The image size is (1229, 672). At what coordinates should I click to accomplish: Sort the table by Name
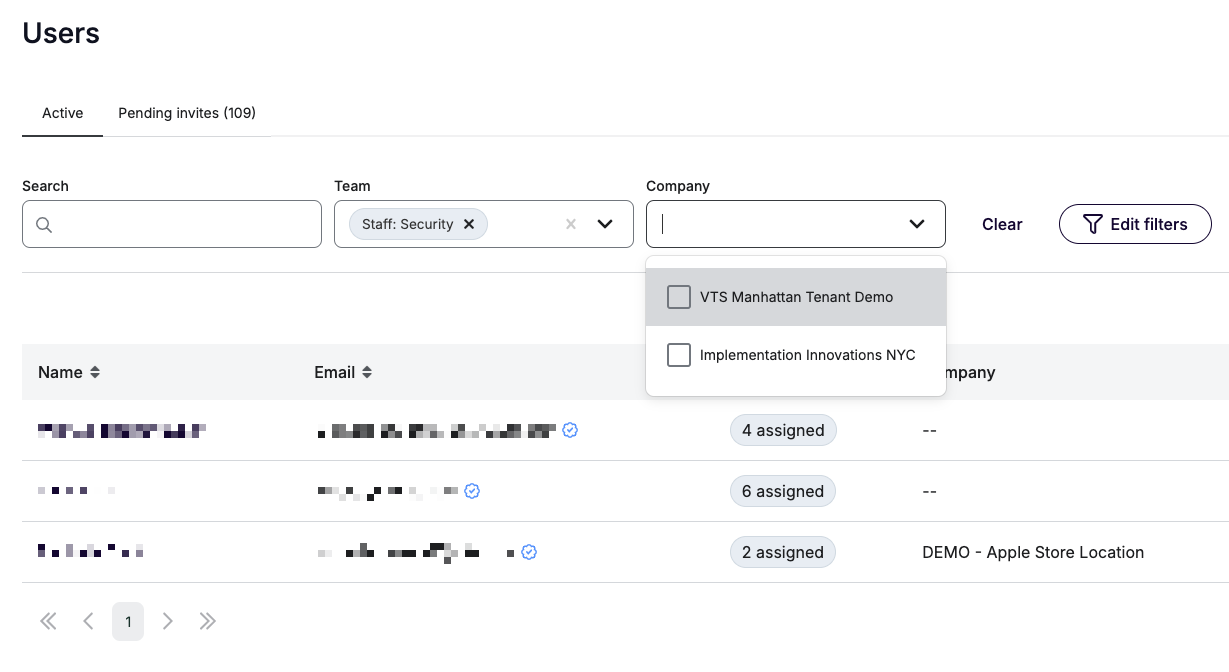pos(95,372)
